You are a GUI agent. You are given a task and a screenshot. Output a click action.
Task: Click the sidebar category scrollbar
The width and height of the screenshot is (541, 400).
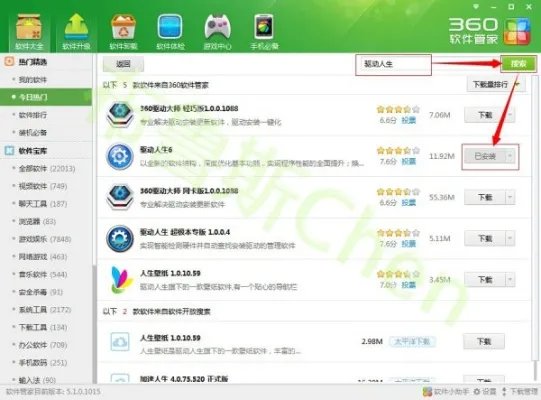click(94, 324)
